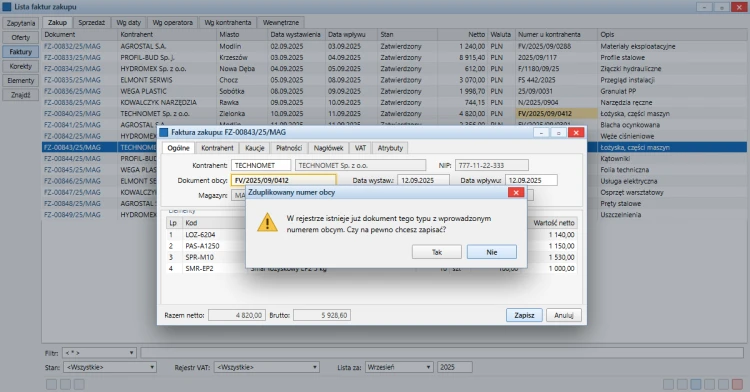This screenshot has height=392, width=750.
Task: Select item row LOZ-6204
Action: 371,235
